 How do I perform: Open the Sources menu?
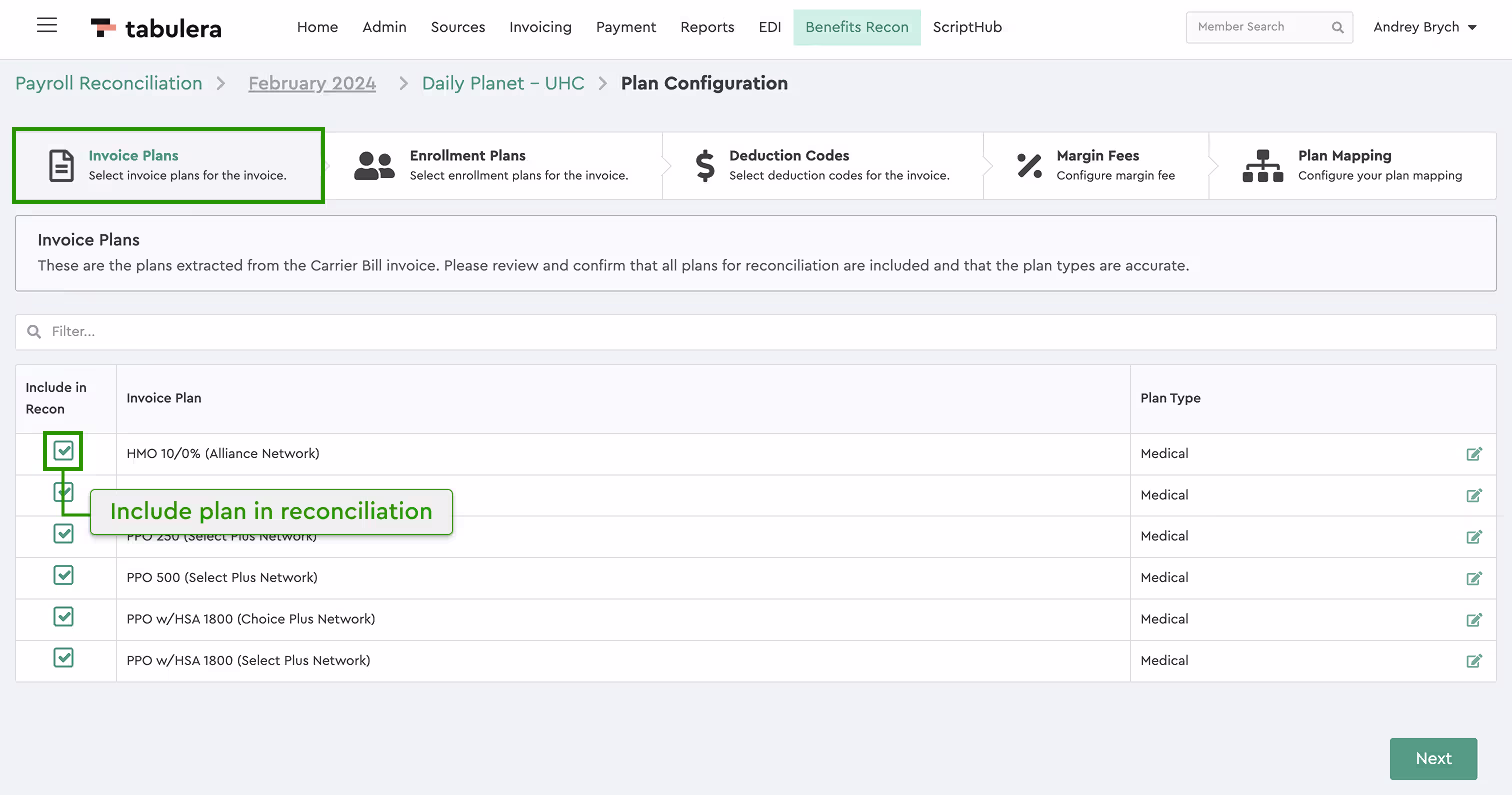click(458, 27)
